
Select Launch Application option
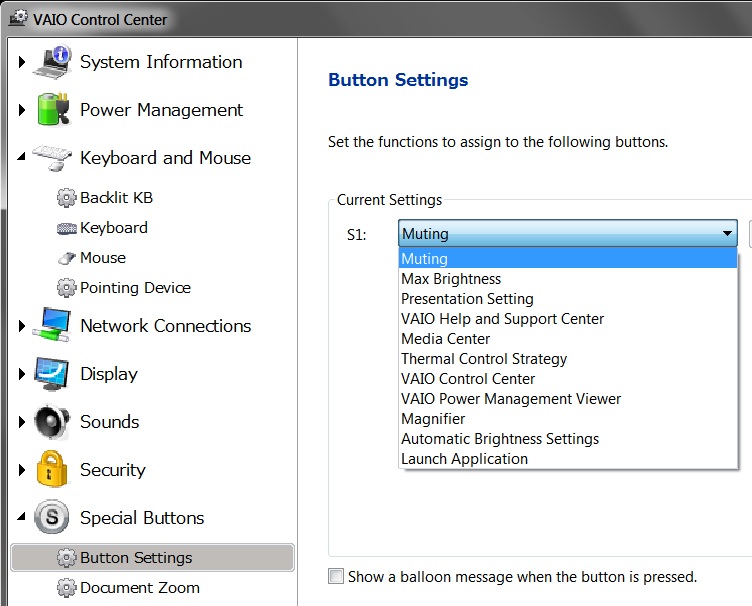[568, 459]
